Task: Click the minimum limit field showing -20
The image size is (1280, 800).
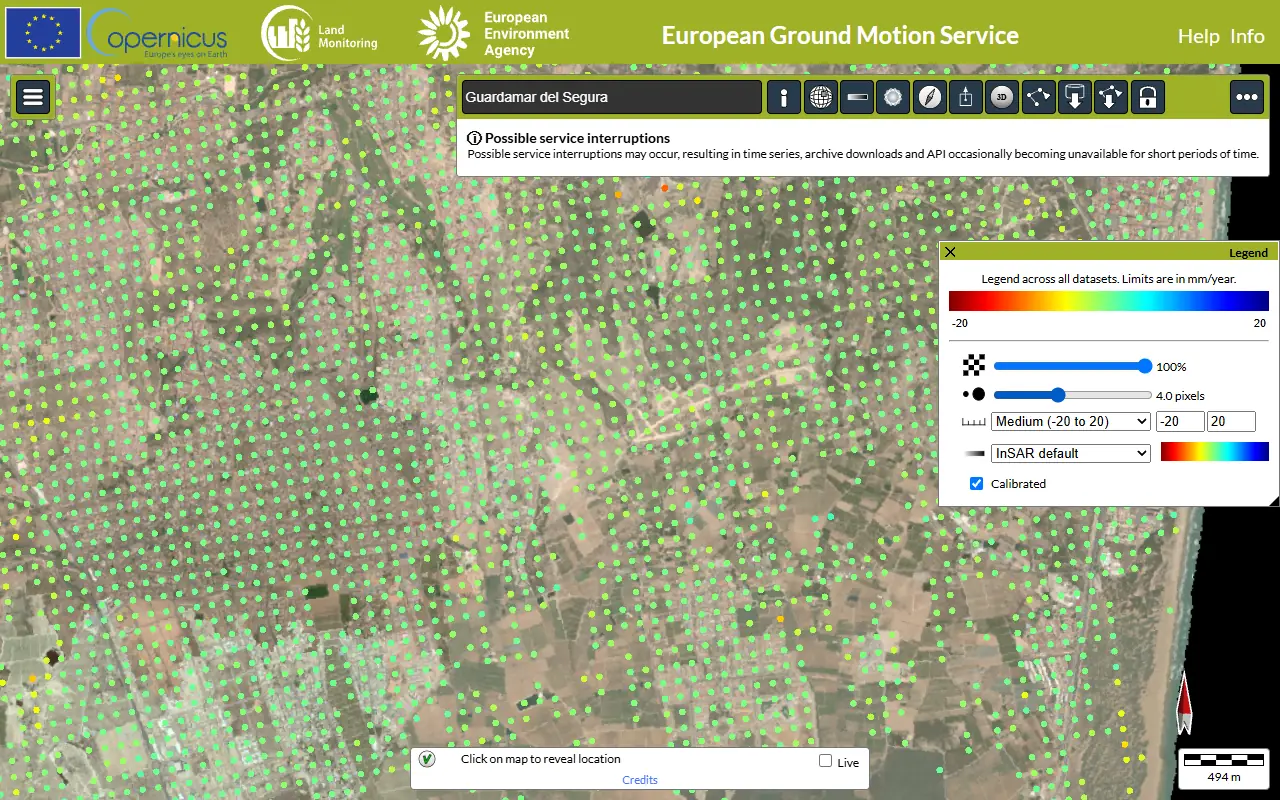Action: 1180,422
